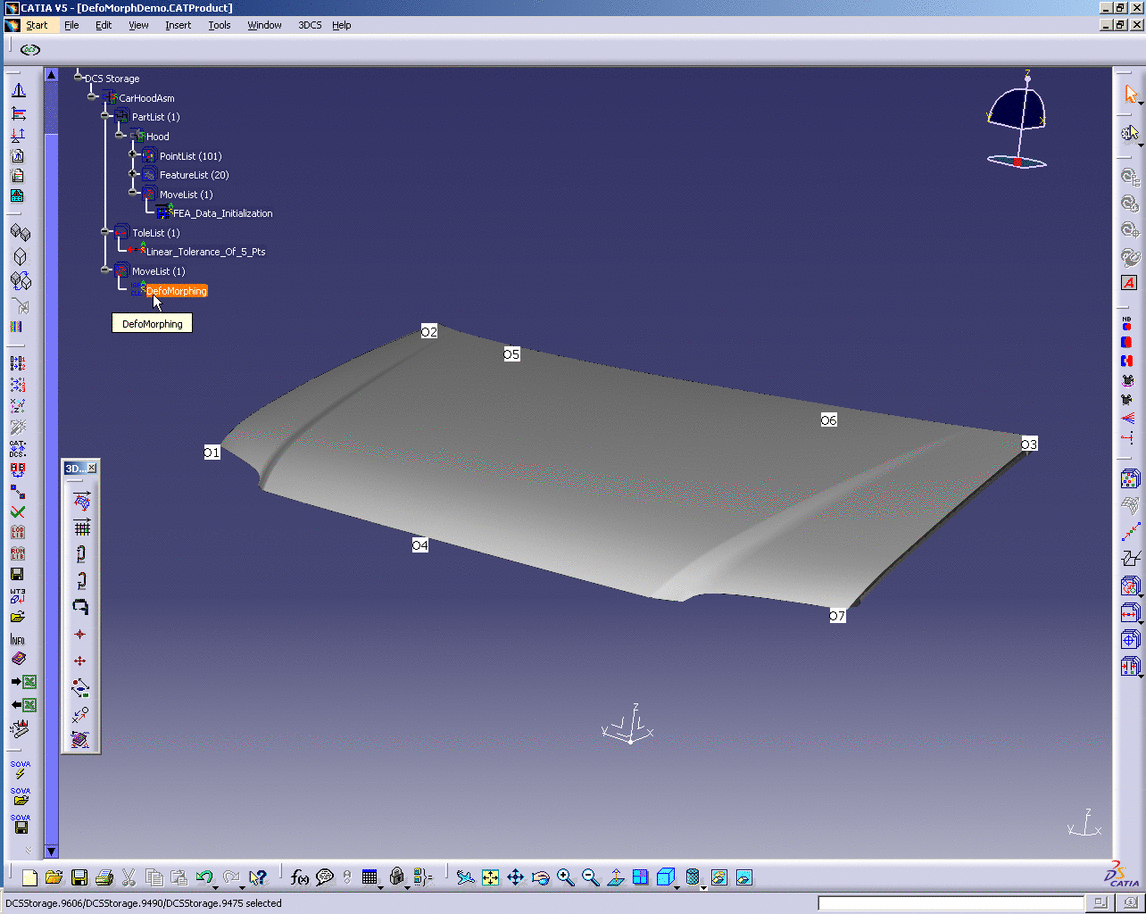Click the Open file folder icon
1146x914 pixels.
tap(53, 877)
